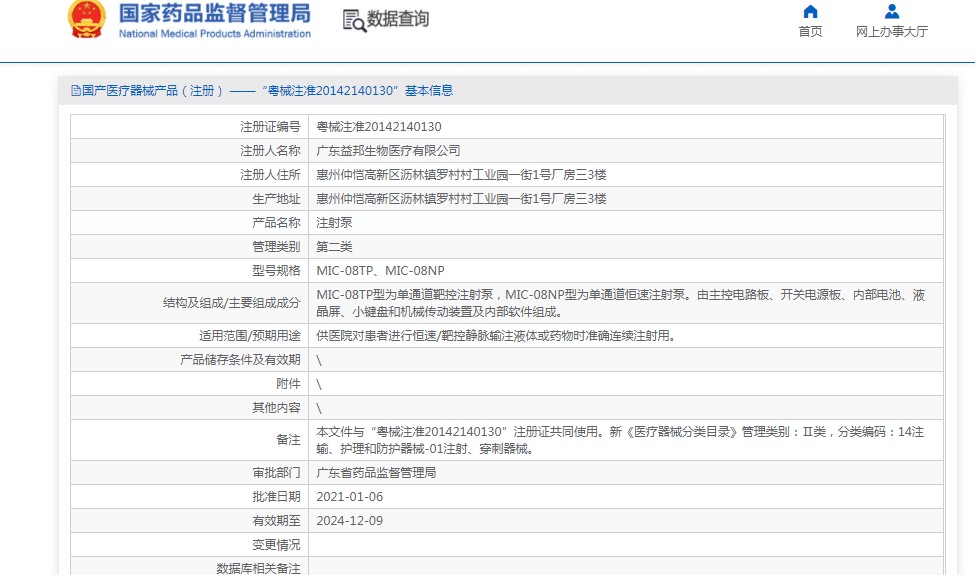Select registration number 粤械注准20142140130 value
Screen dimensions: 975x575
point(379,127)
